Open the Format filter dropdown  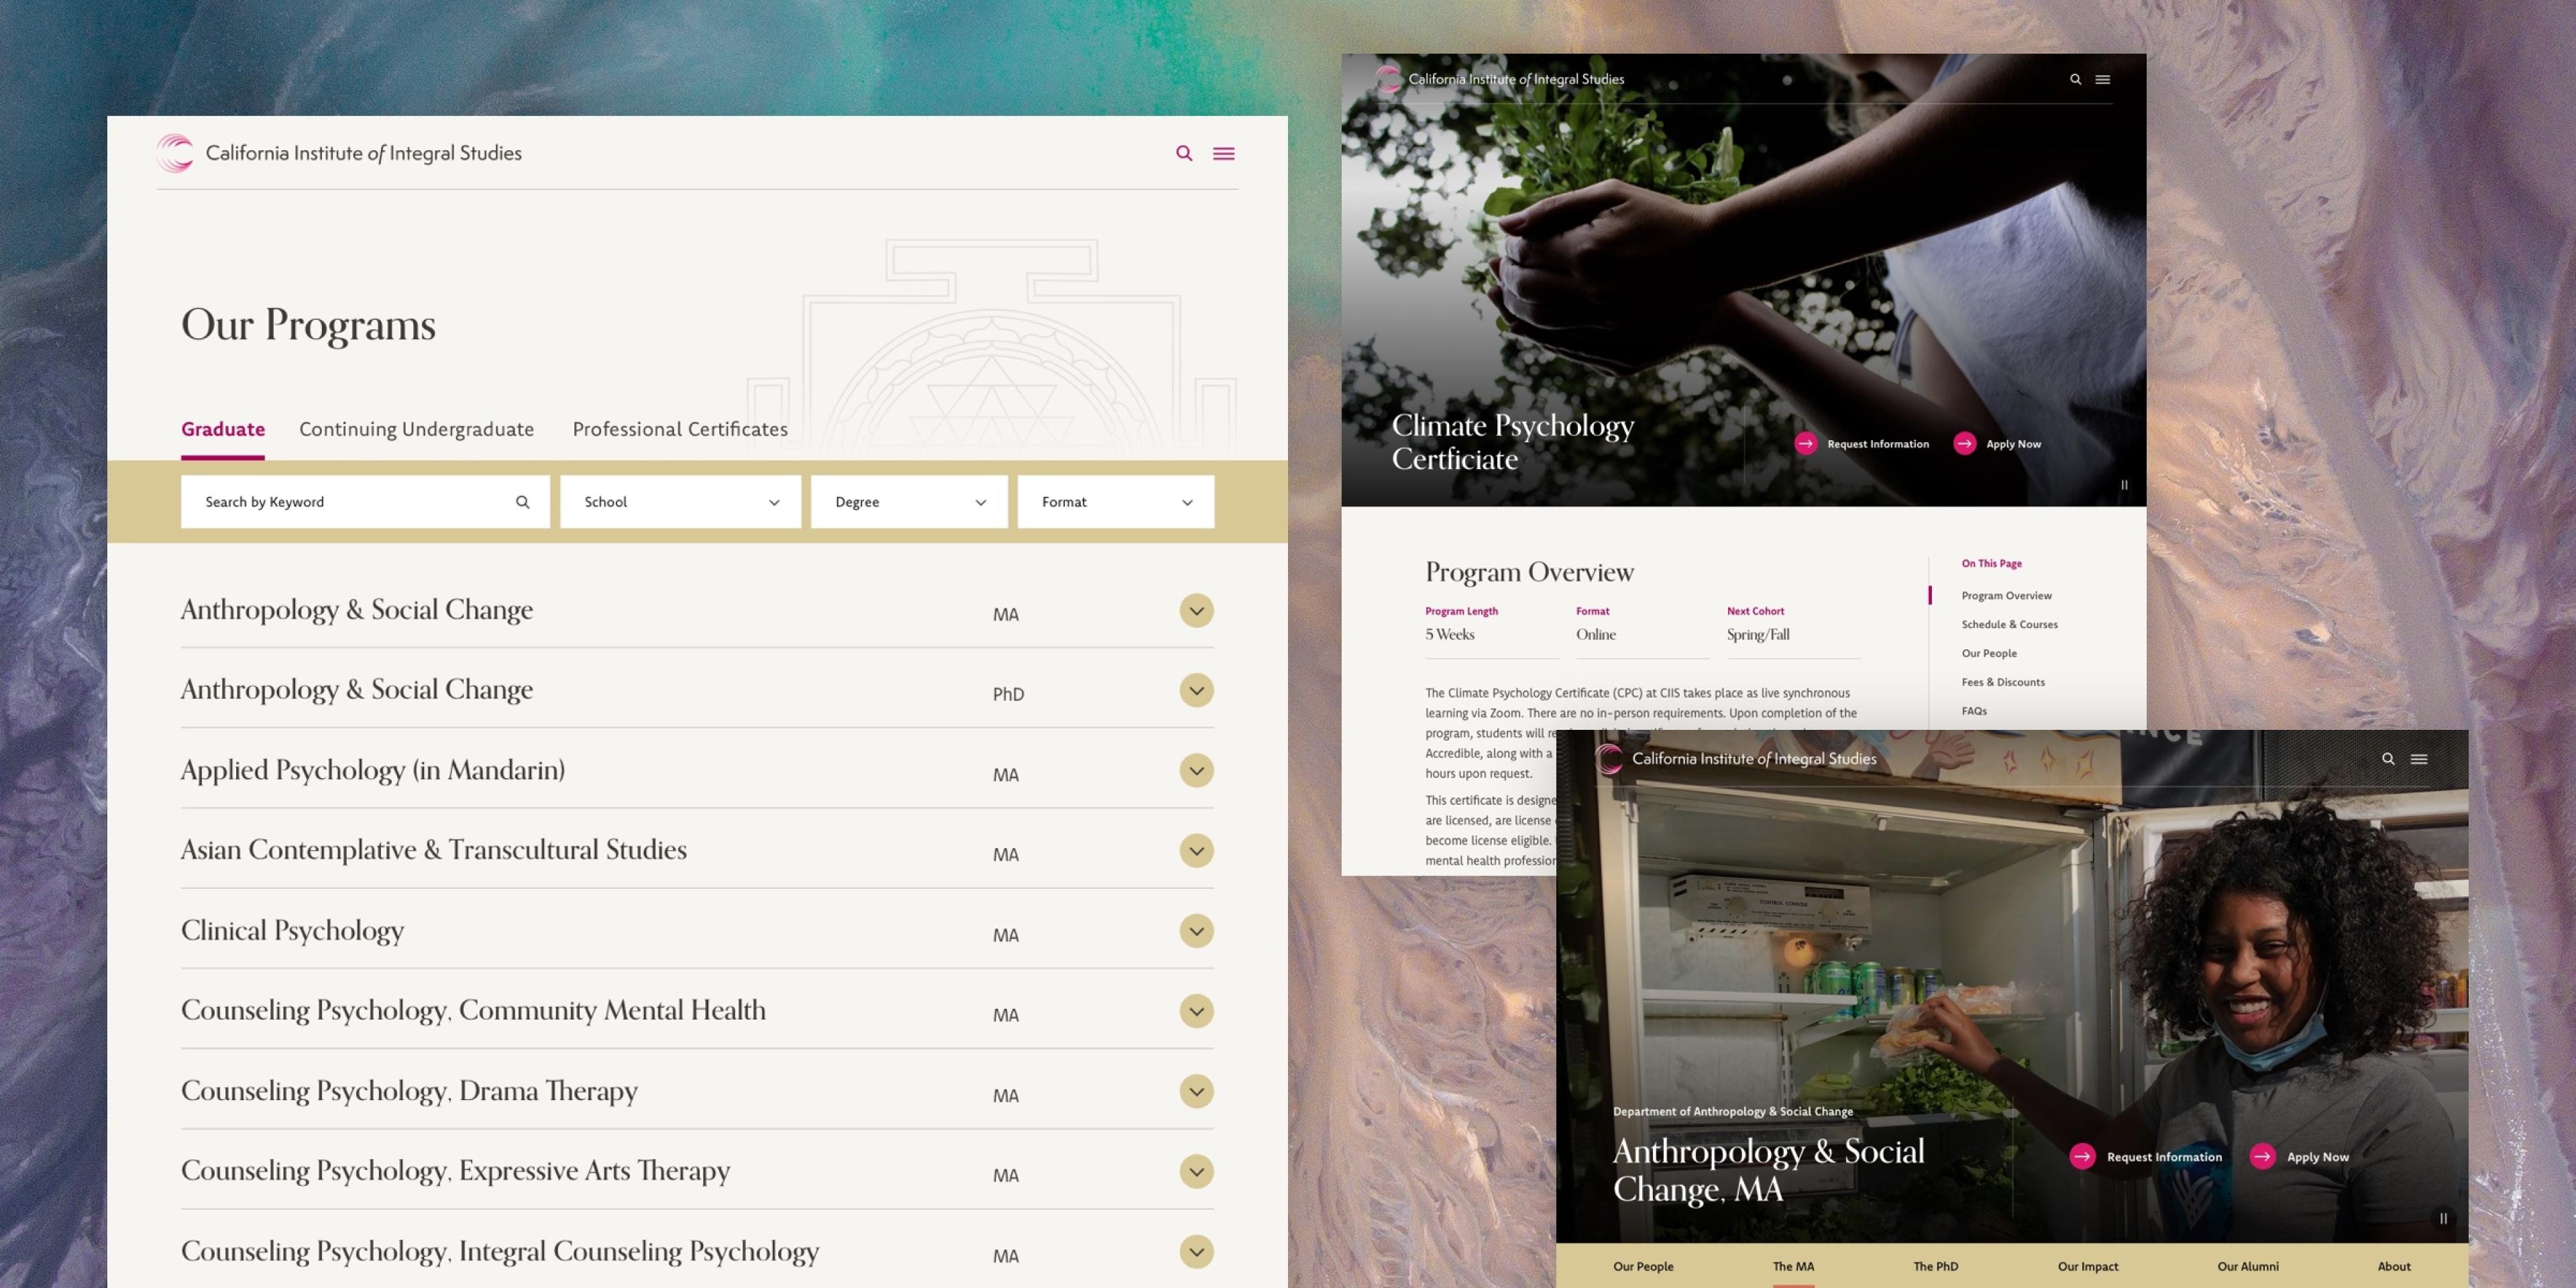1115,502
